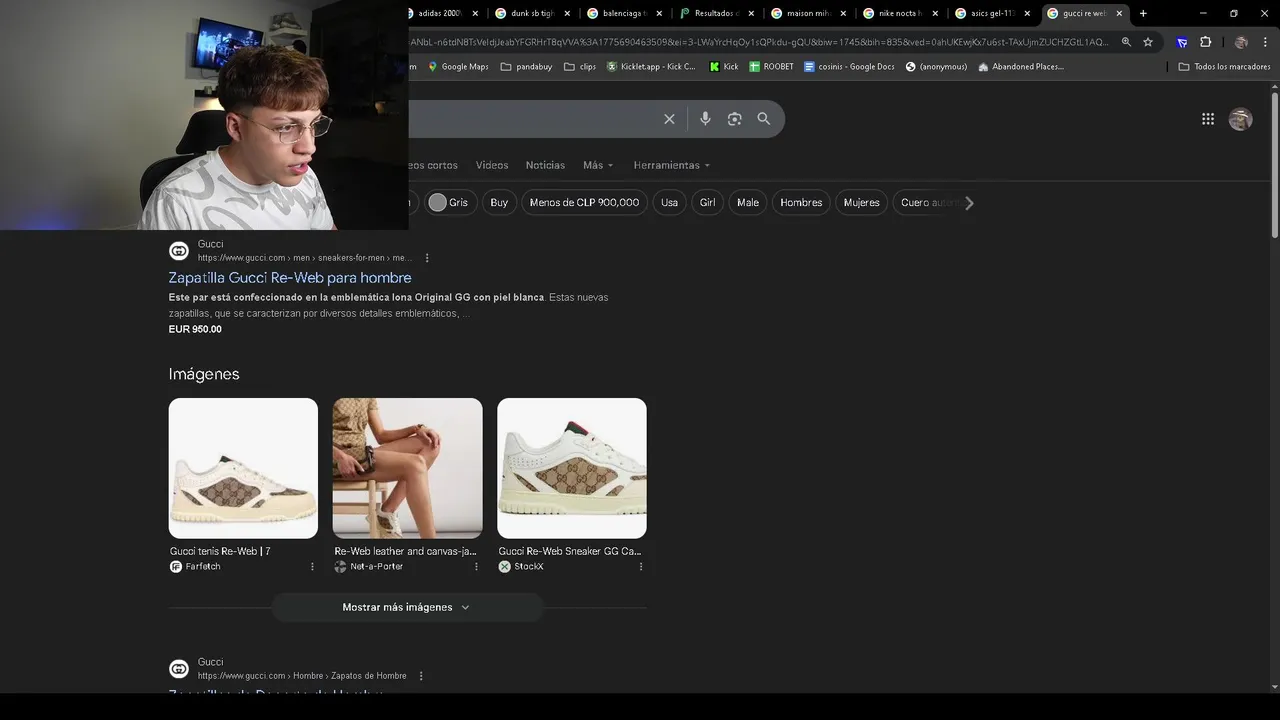Open the Kick bookmark
The width and height of the screenshot is (1280, 720).
(724, 67)
